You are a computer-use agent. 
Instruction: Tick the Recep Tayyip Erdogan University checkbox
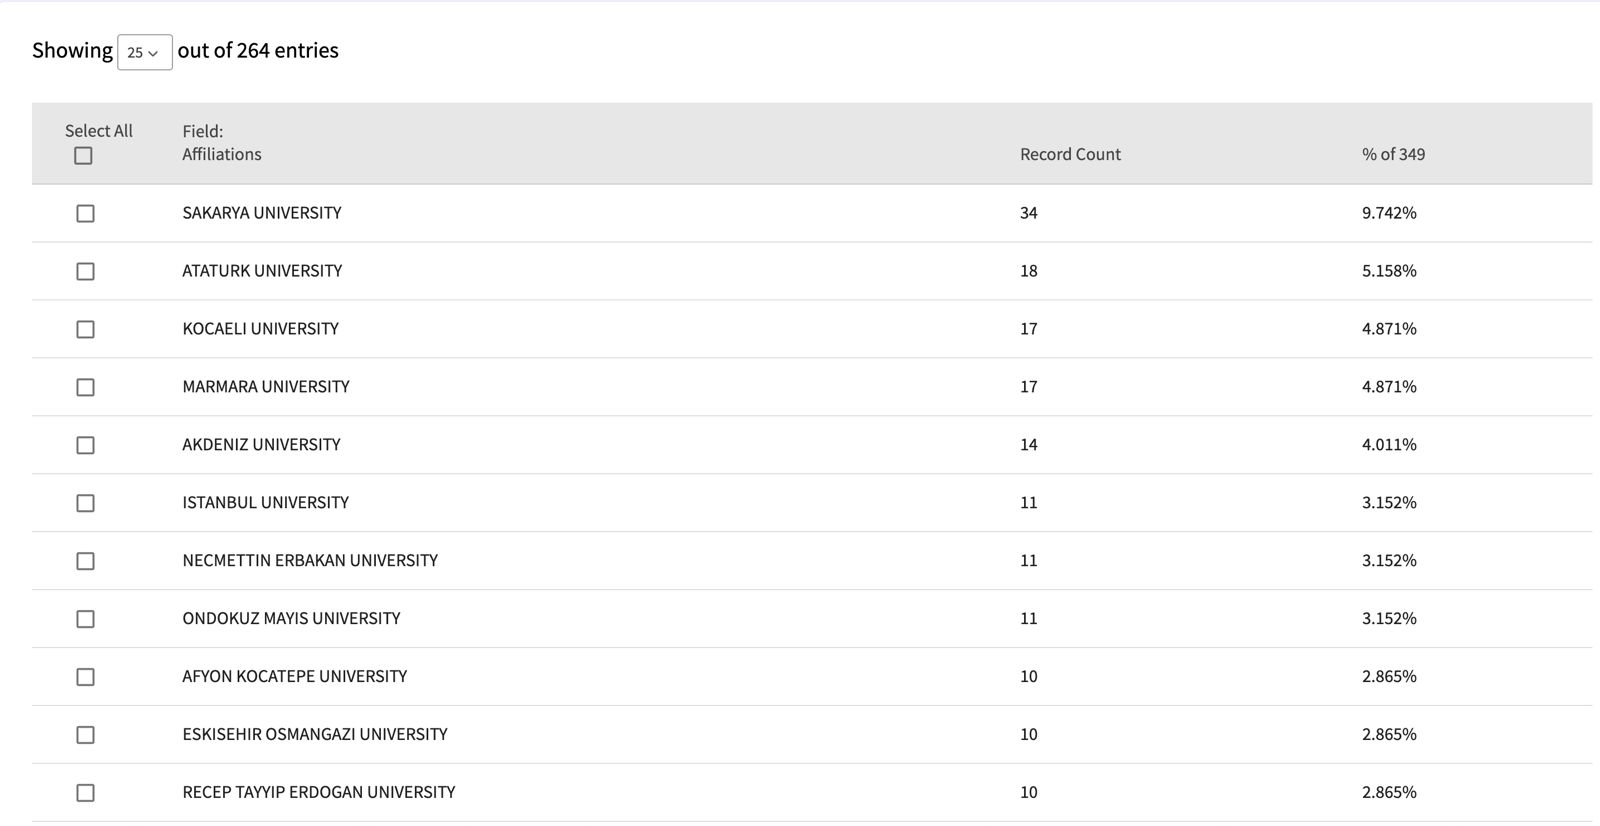click(x=86, y=793)
